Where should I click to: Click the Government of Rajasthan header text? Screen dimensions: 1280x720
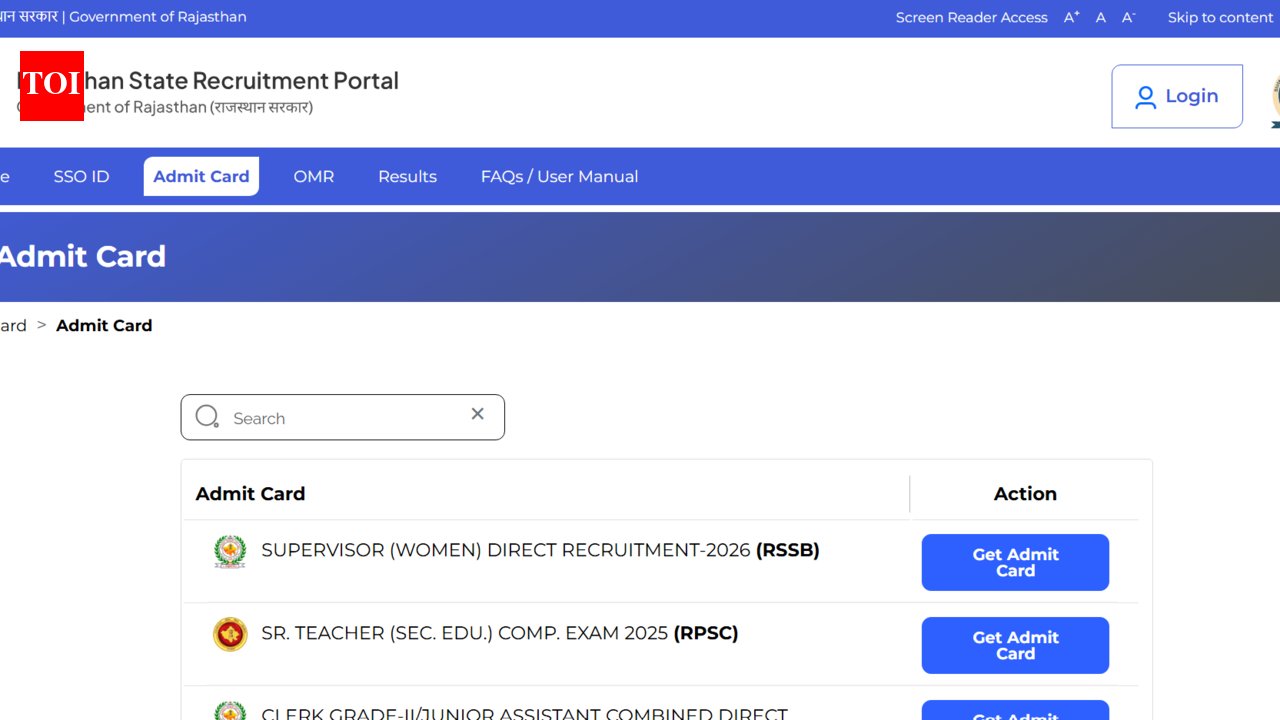(158, 17)
